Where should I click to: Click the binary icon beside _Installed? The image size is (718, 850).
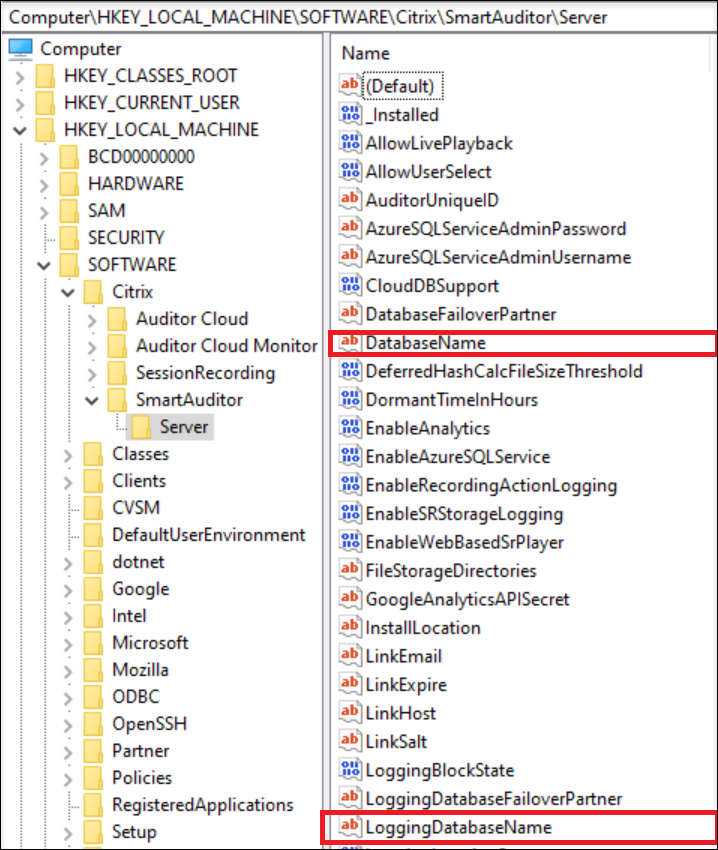[x=350, y=114]
